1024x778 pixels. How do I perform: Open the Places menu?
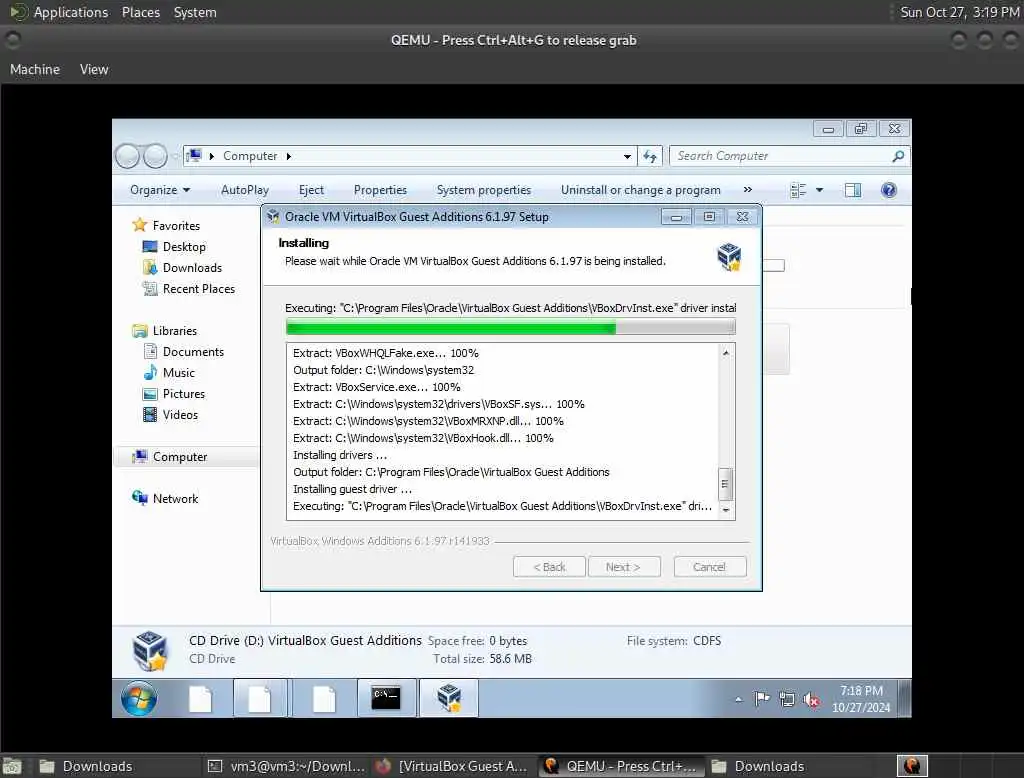click(140, 12)
